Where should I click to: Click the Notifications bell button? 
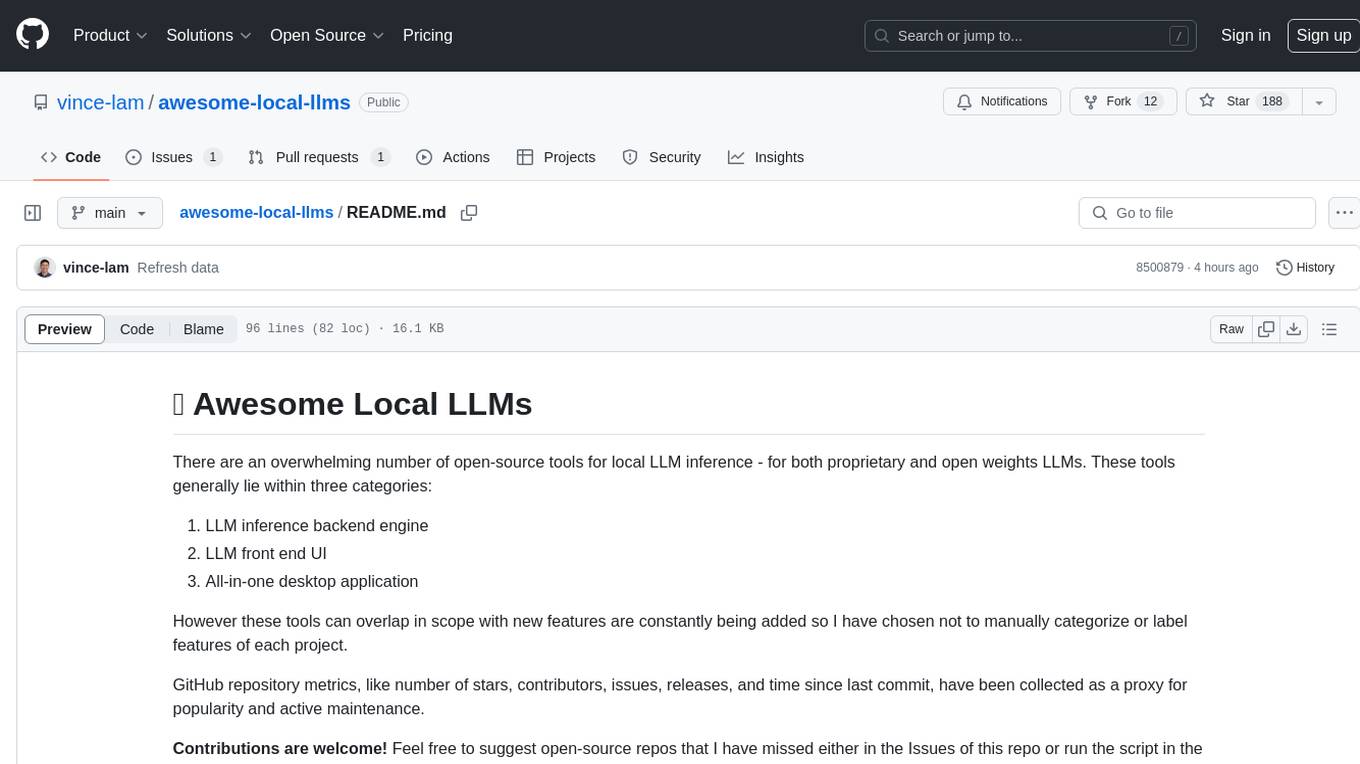click(1002, 102)
